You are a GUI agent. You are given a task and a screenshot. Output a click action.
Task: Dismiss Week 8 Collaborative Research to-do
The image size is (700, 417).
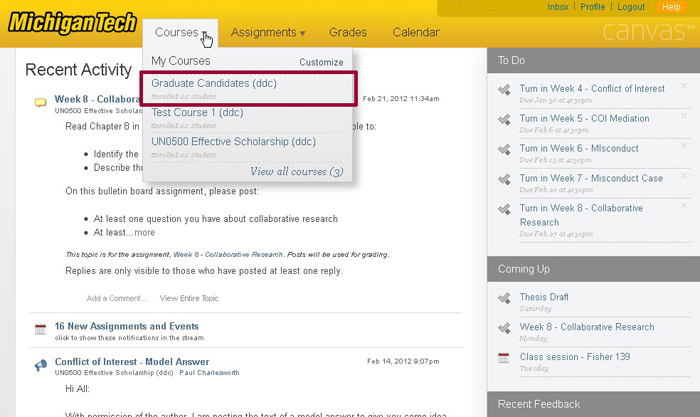point(683,205)
